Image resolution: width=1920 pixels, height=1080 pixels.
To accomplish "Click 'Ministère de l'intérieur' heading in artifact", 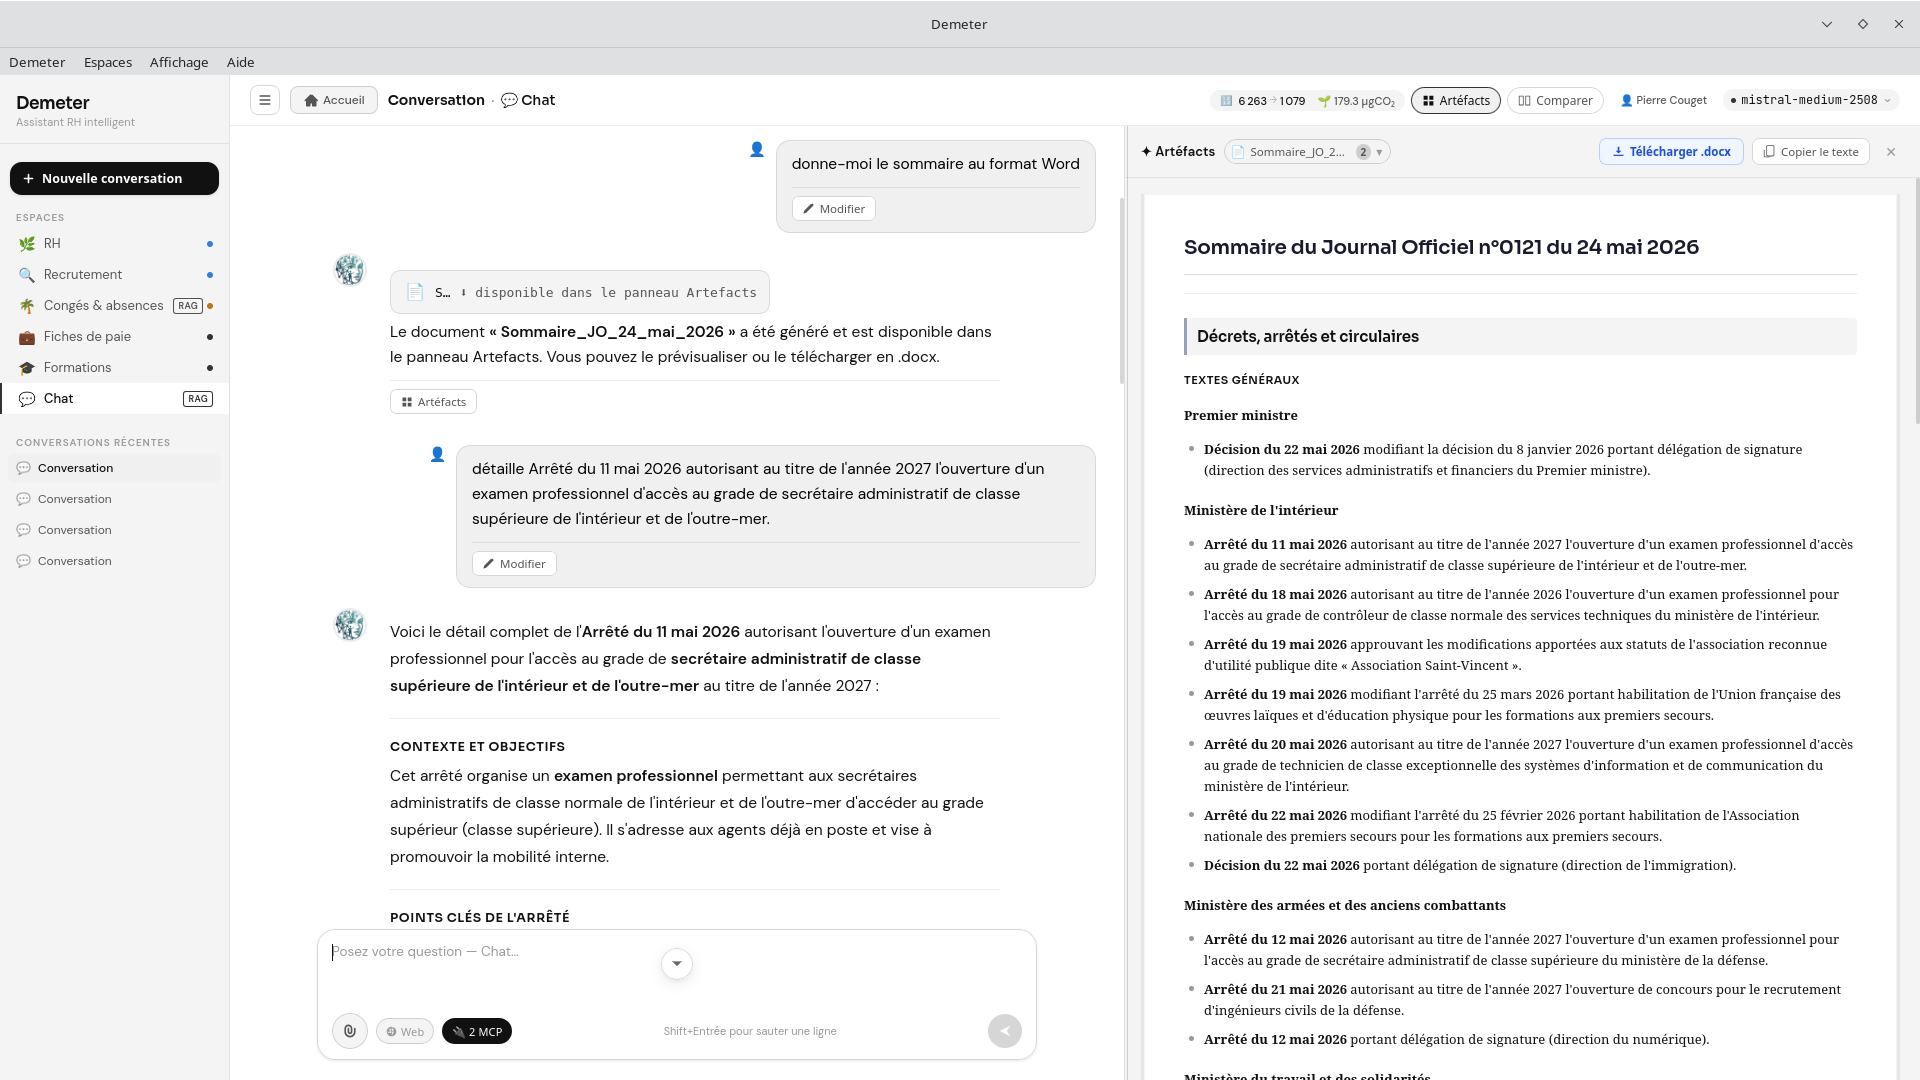I will click(1260, 511).
